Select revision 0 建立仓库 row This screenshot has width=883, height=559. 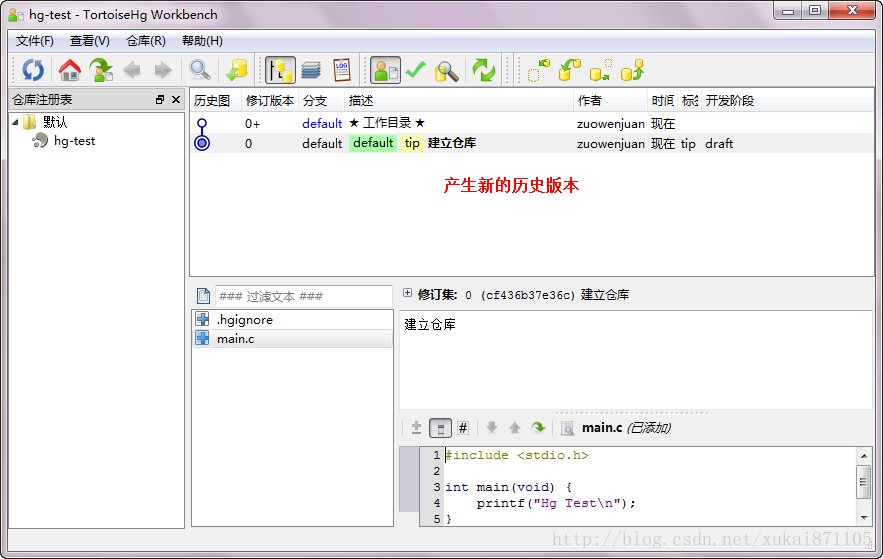[x=532, y=144]
